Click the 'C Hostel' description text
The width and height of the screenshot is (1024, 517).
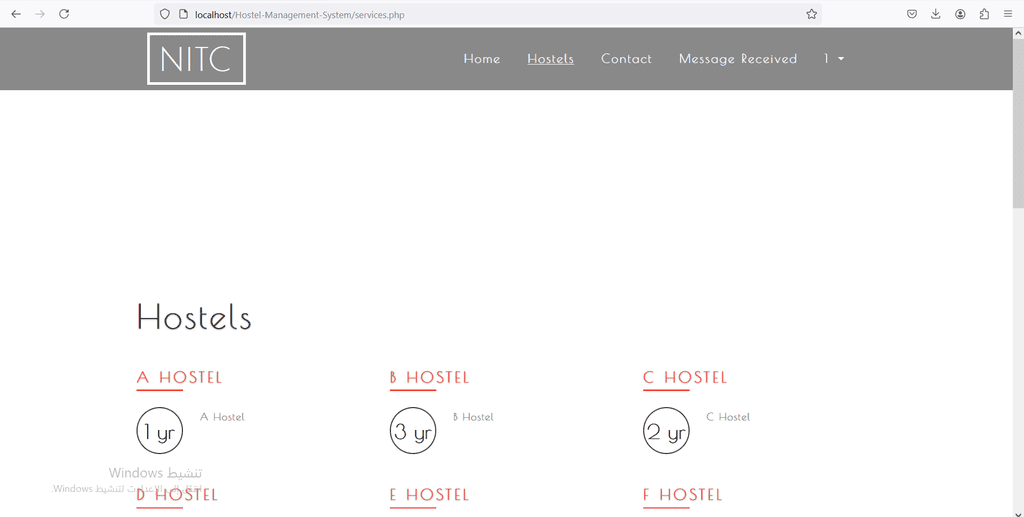point(728,417)
